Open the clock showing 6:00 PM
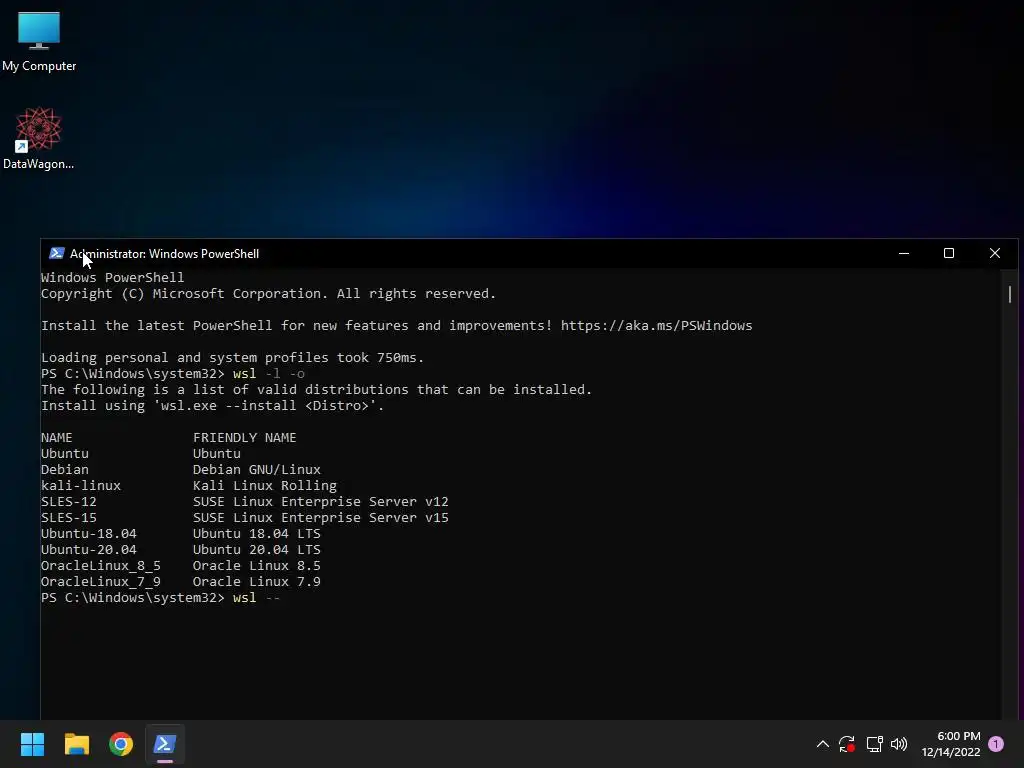This screenshot has width=1024, height=768. click(x=951, y=744)
